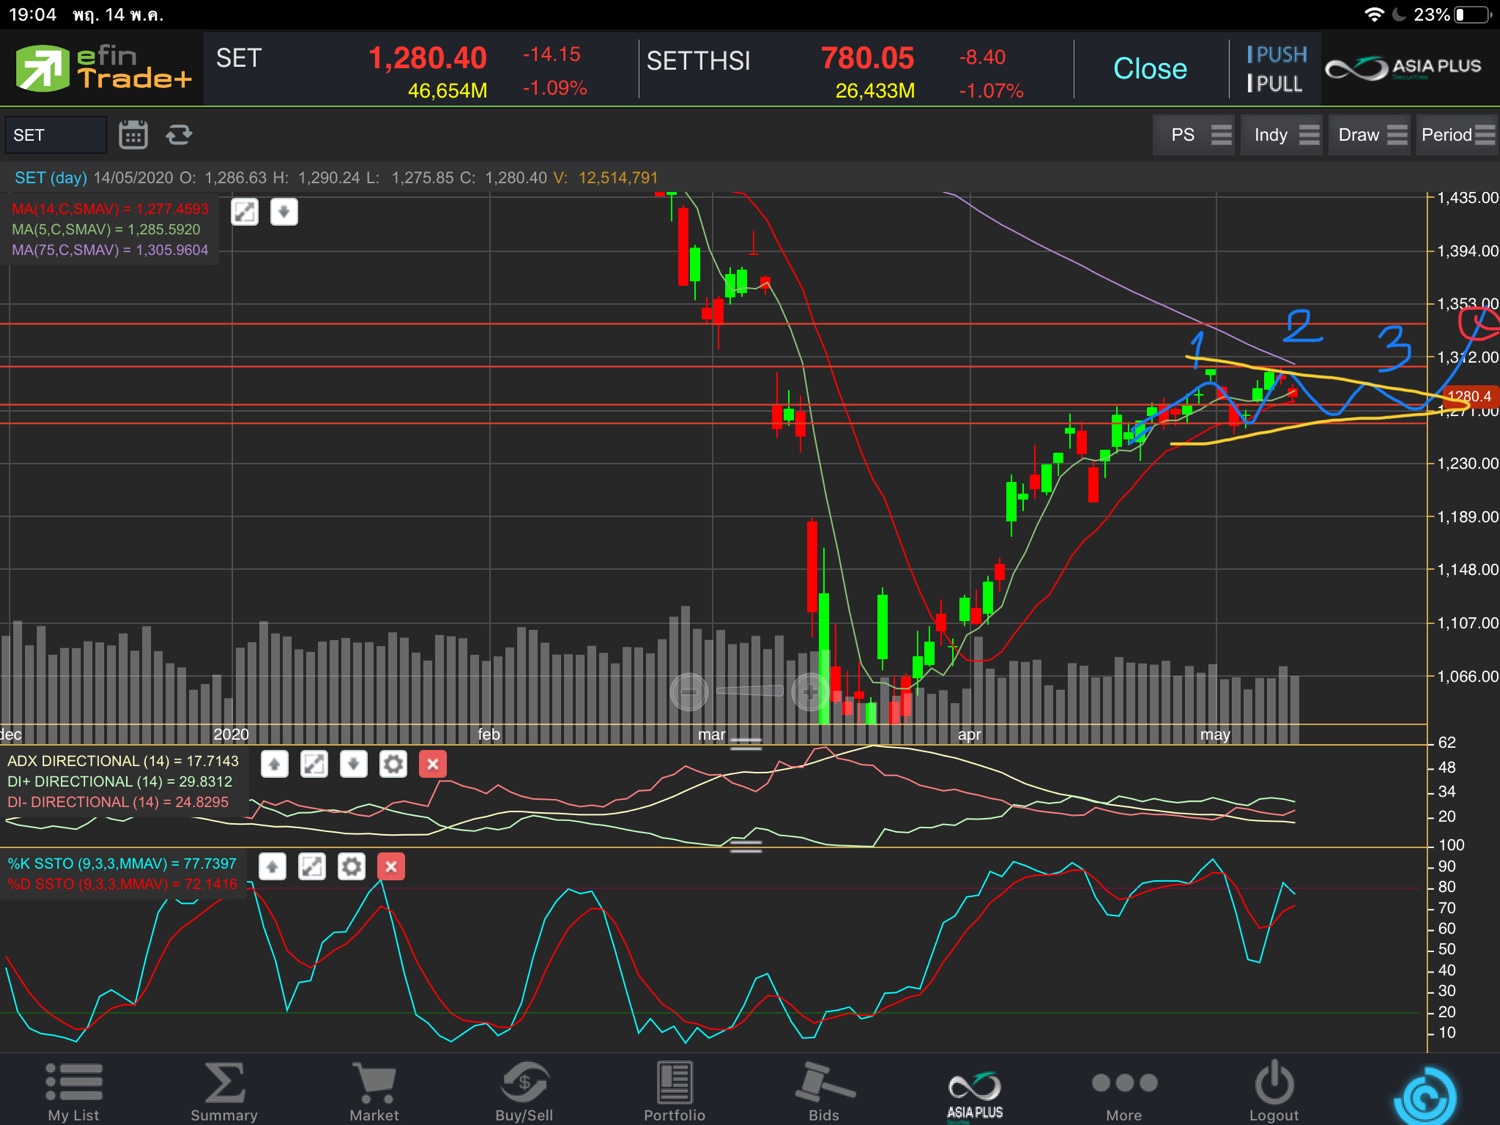Open the Indy indicators dropdown
This screenshot has width=1500, height=1125.
click(1283, 135)
